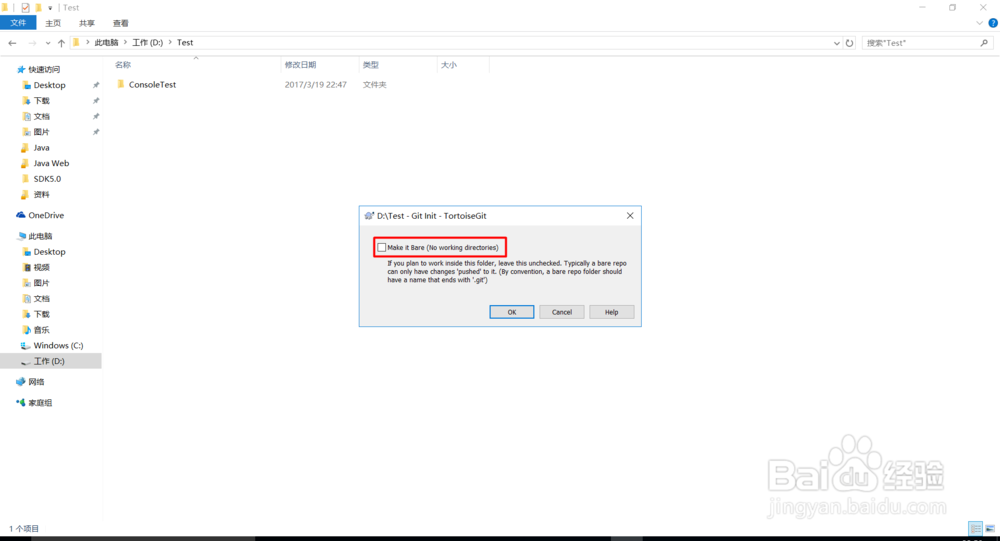This screenshot has height=541, width=1000.
Task: Click Test in address breadcrumb
Action: 185,43
